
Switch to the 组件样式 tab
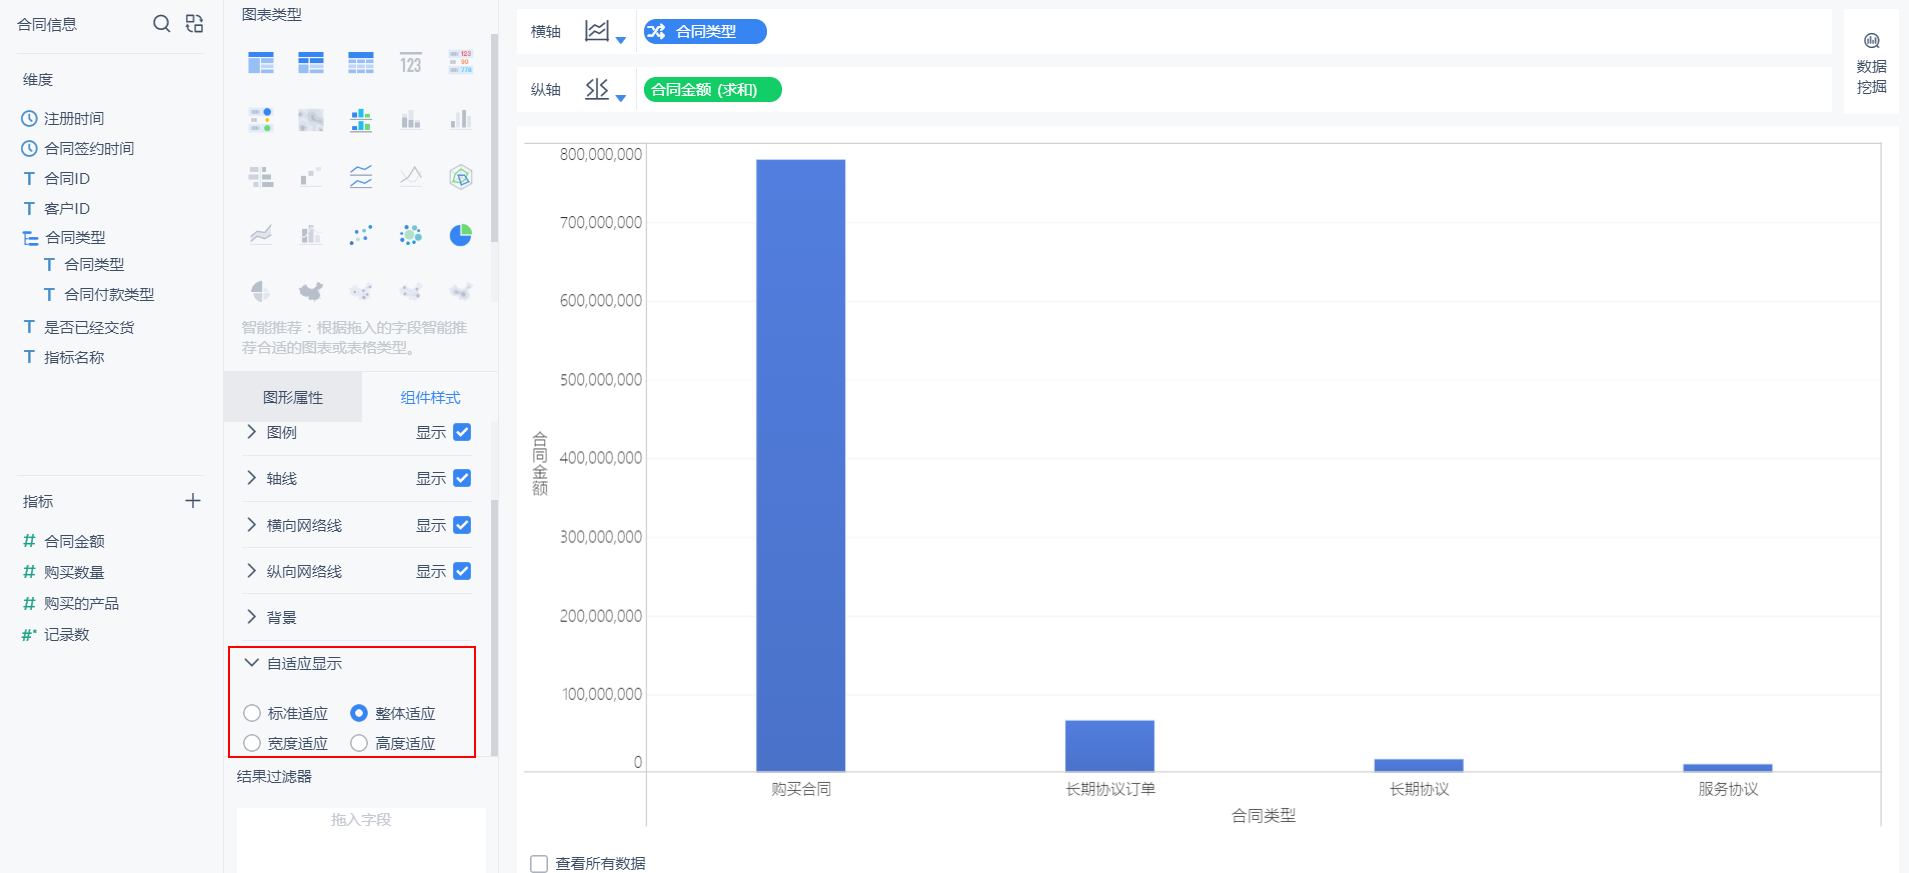point(430,397)
